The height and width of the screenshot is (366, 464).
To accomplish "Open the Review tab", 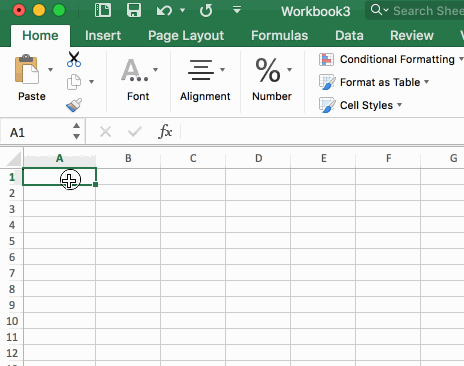I will coord(412,35).
